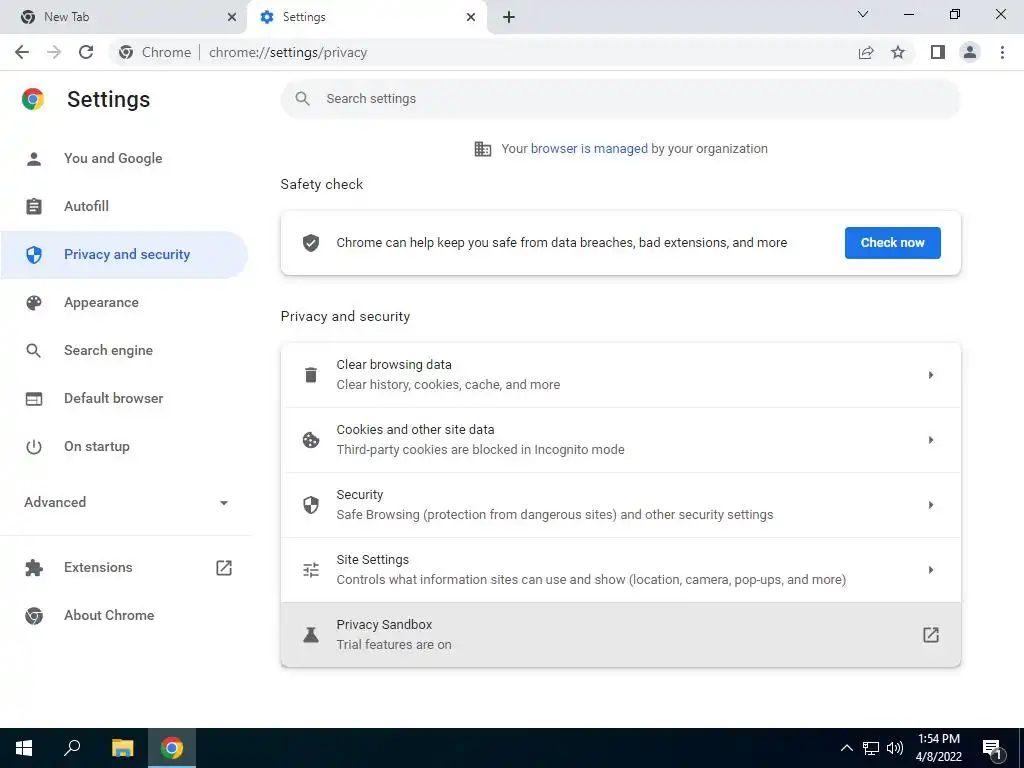Switch to the New Tab tab
The height and width of the screenshot is (768, 1024).
pyautogui.click(x=123, y=17)
